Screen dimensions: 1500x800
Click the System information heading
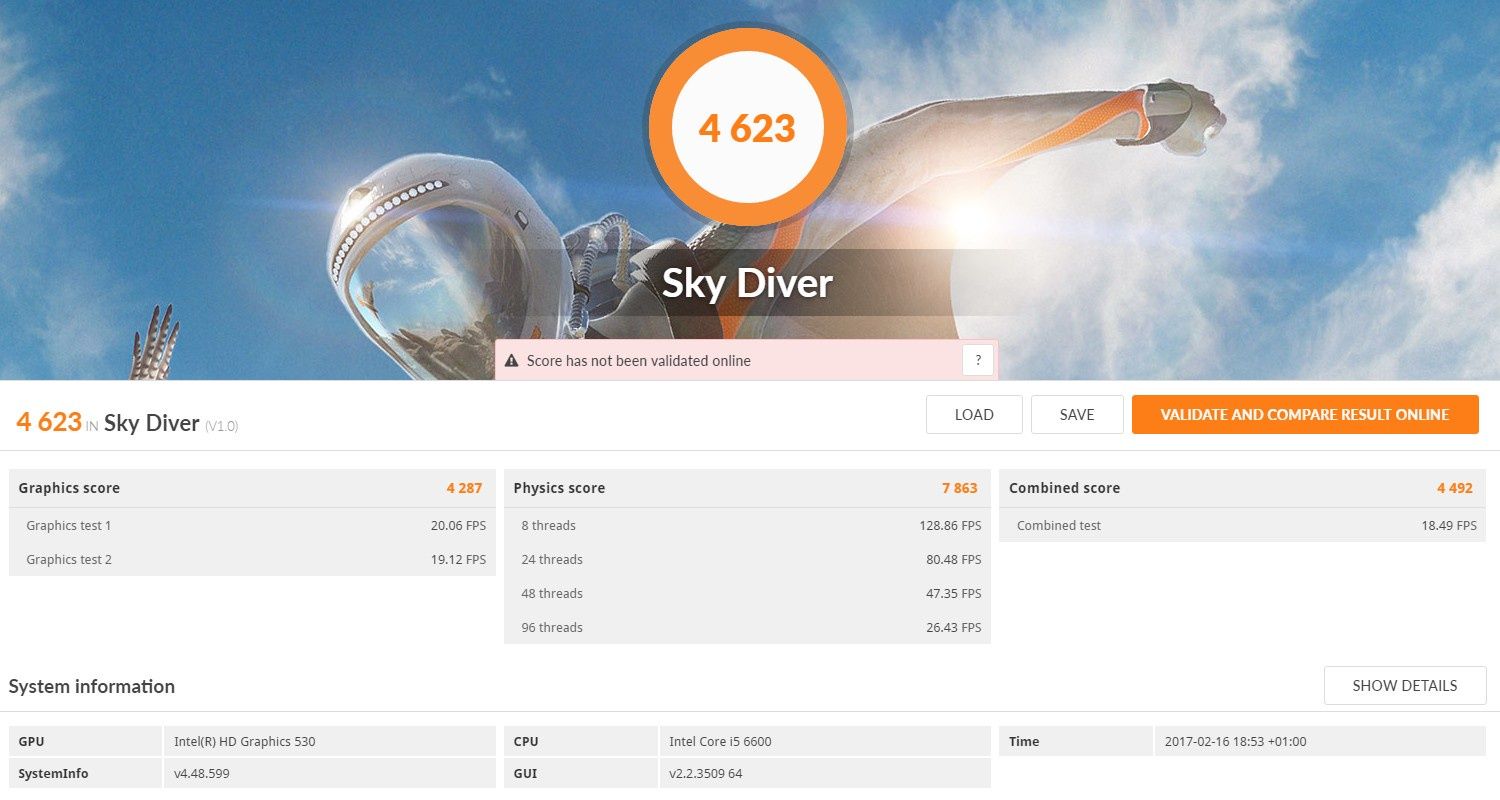coord(92,686)
